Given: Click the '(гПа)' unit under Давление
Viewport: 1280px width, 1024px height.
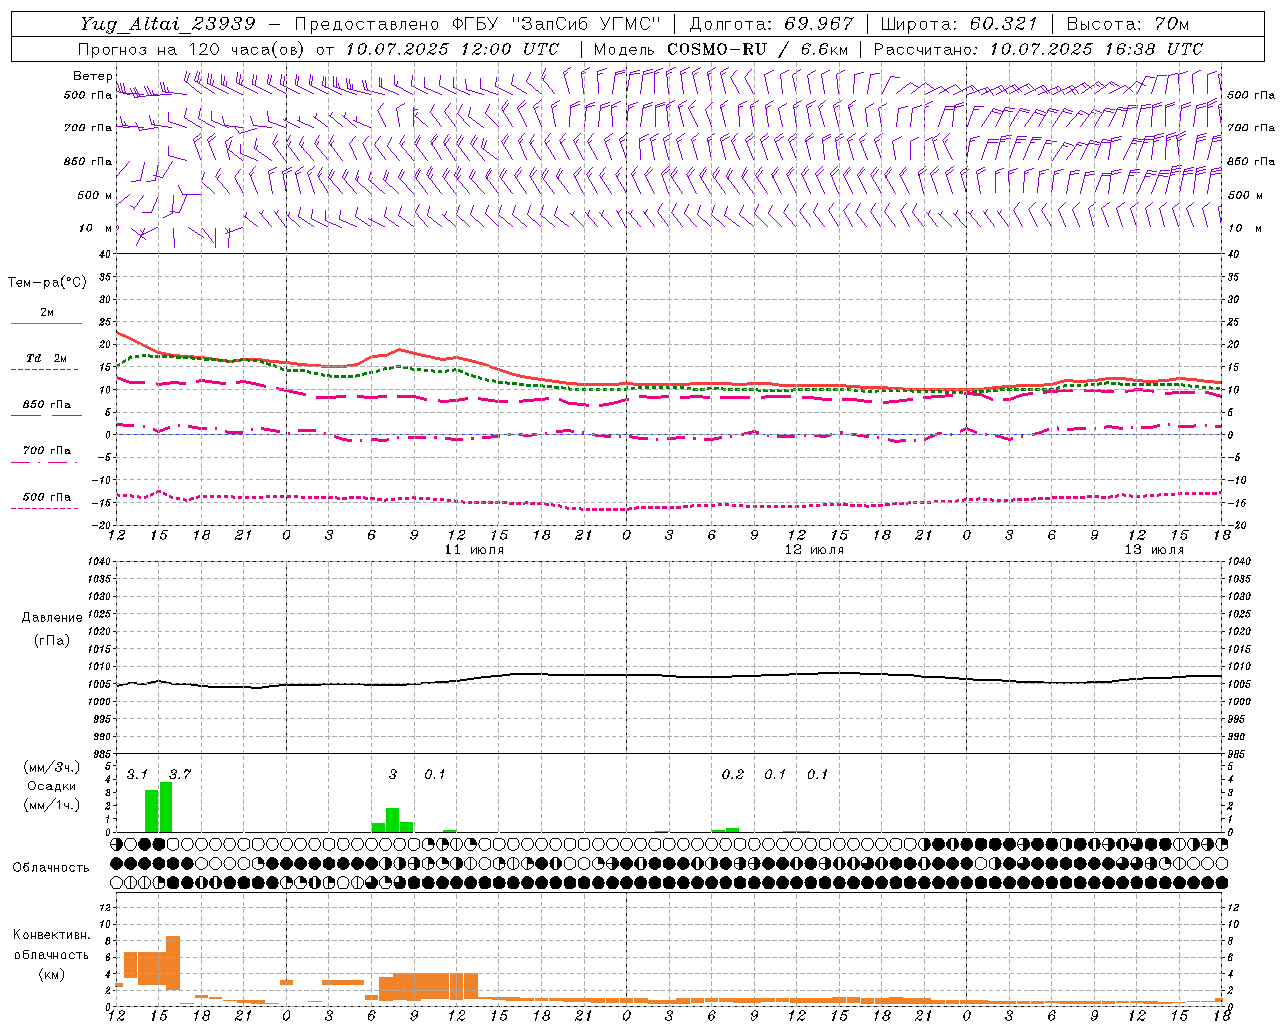Looking at the screenshot, I should [52, 640].
